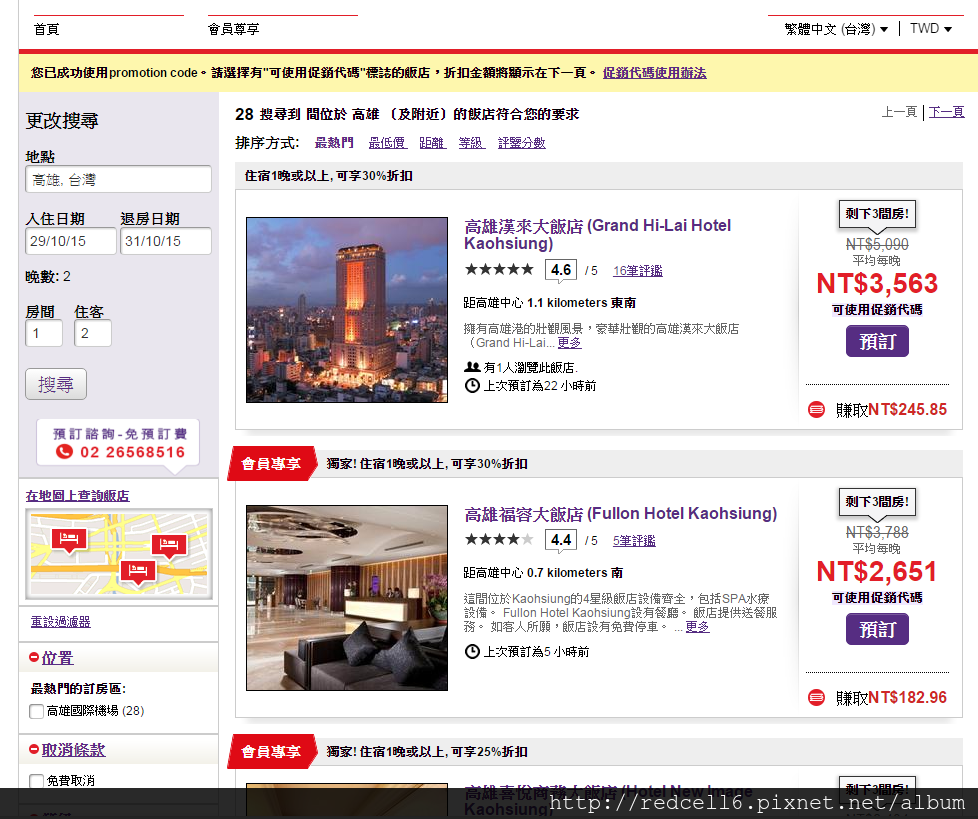Sort results by 最熱門
978x819 pixels.
click(x=334, y=143)
